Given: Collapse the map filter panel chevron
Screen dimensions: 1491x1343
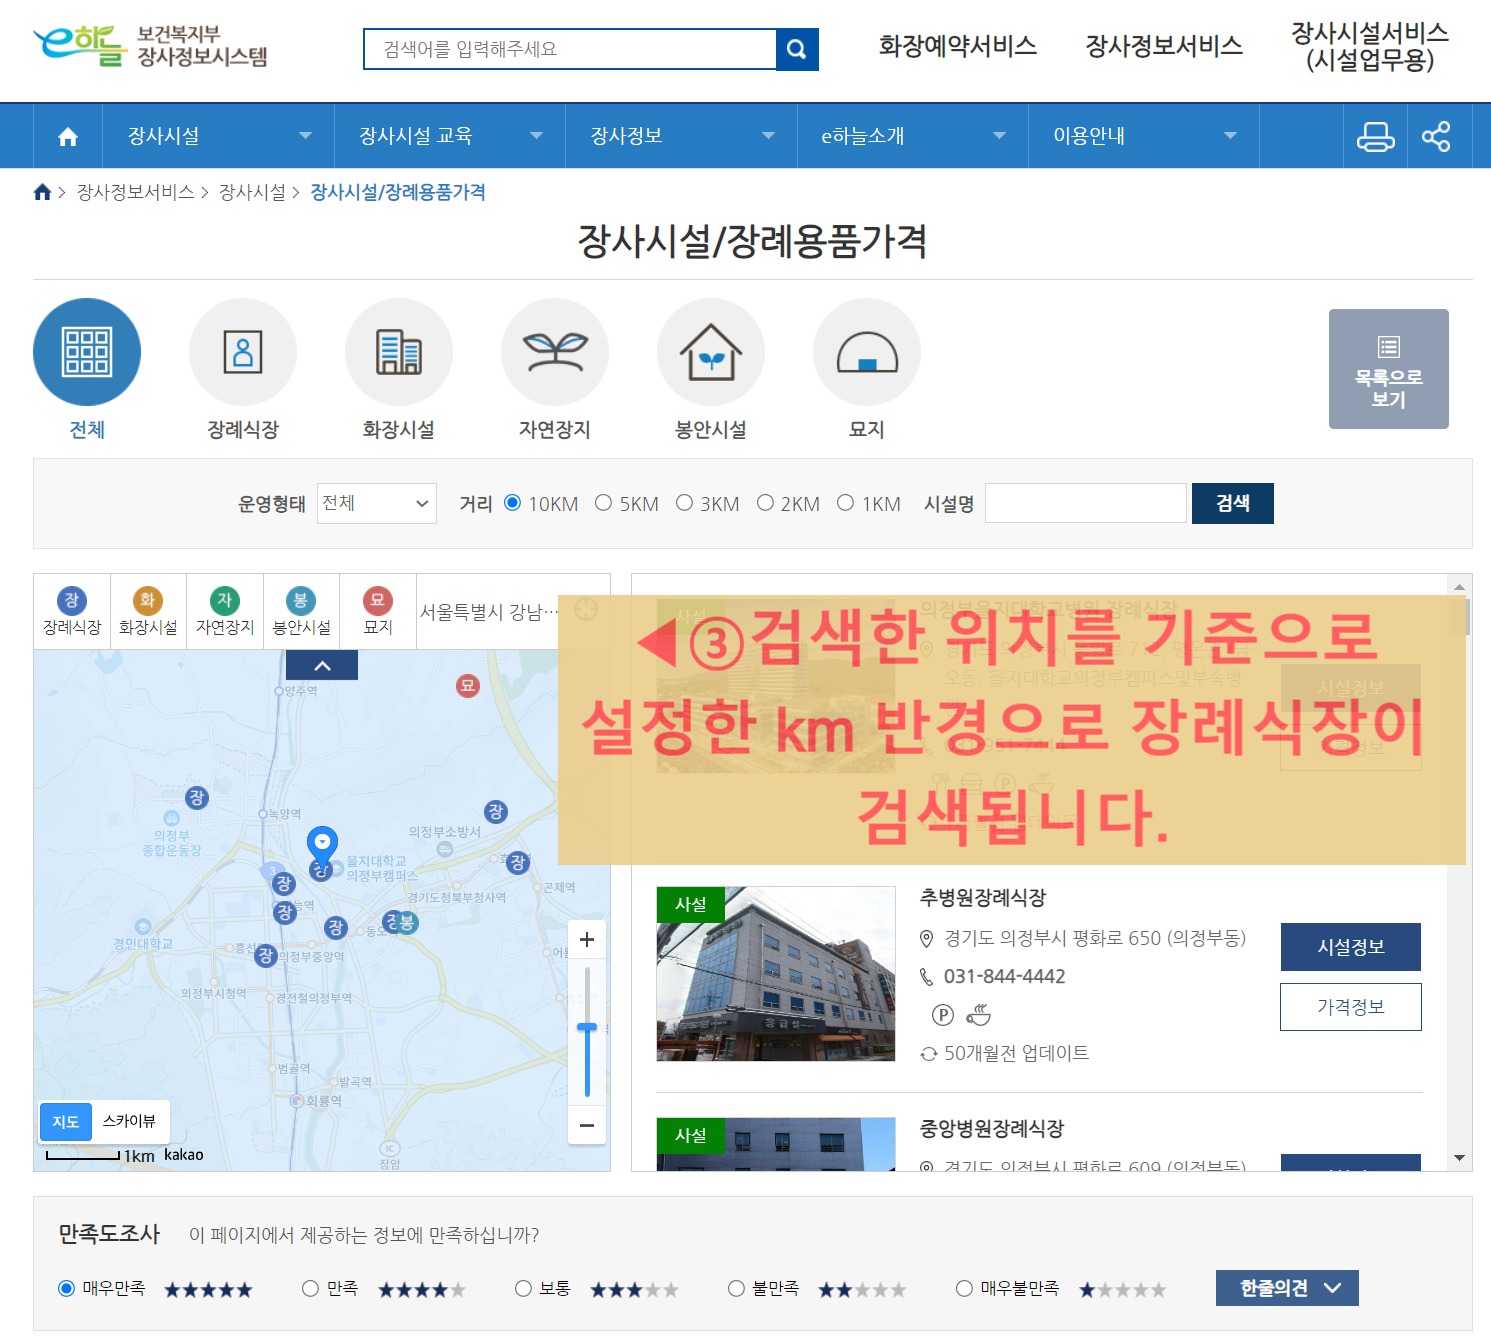Looking at the screenshot, I should (322, 665).
